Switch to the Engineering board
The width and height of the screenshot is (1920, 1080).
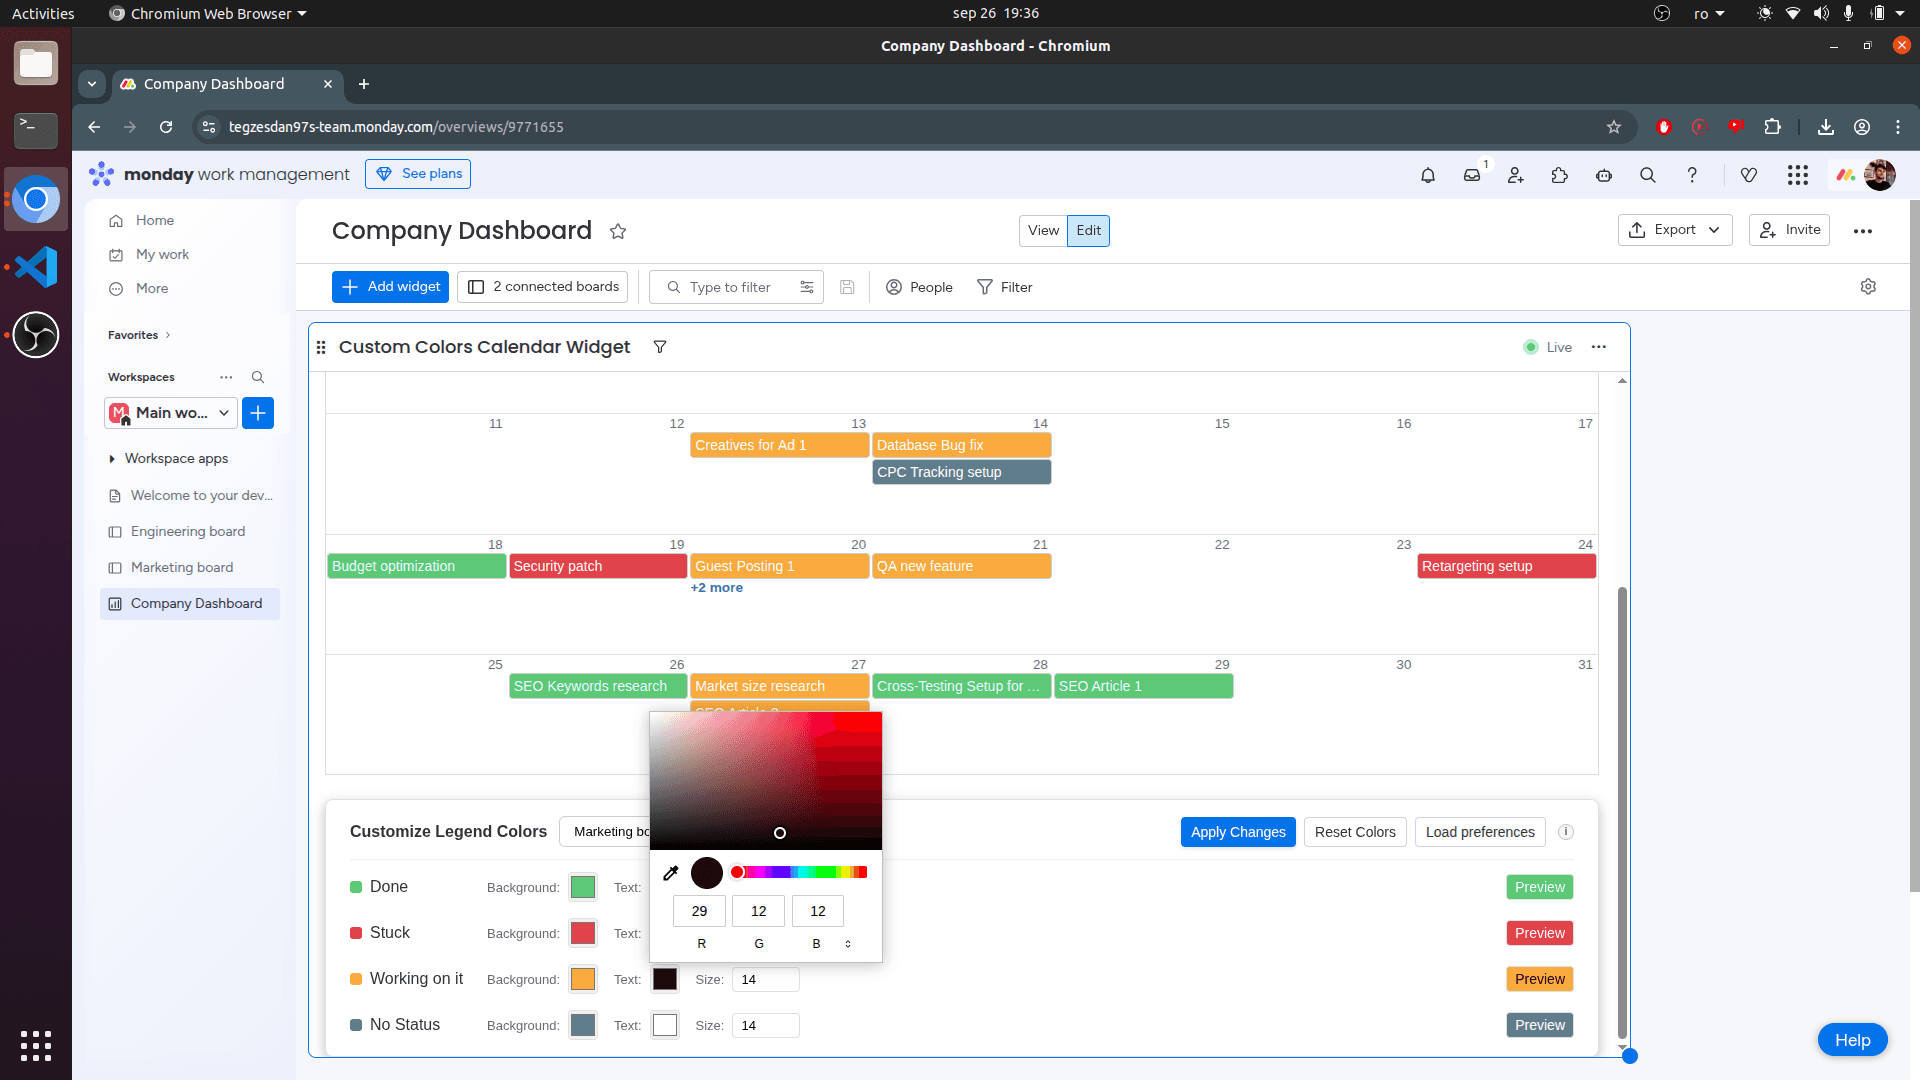click(x=186, y=531)
